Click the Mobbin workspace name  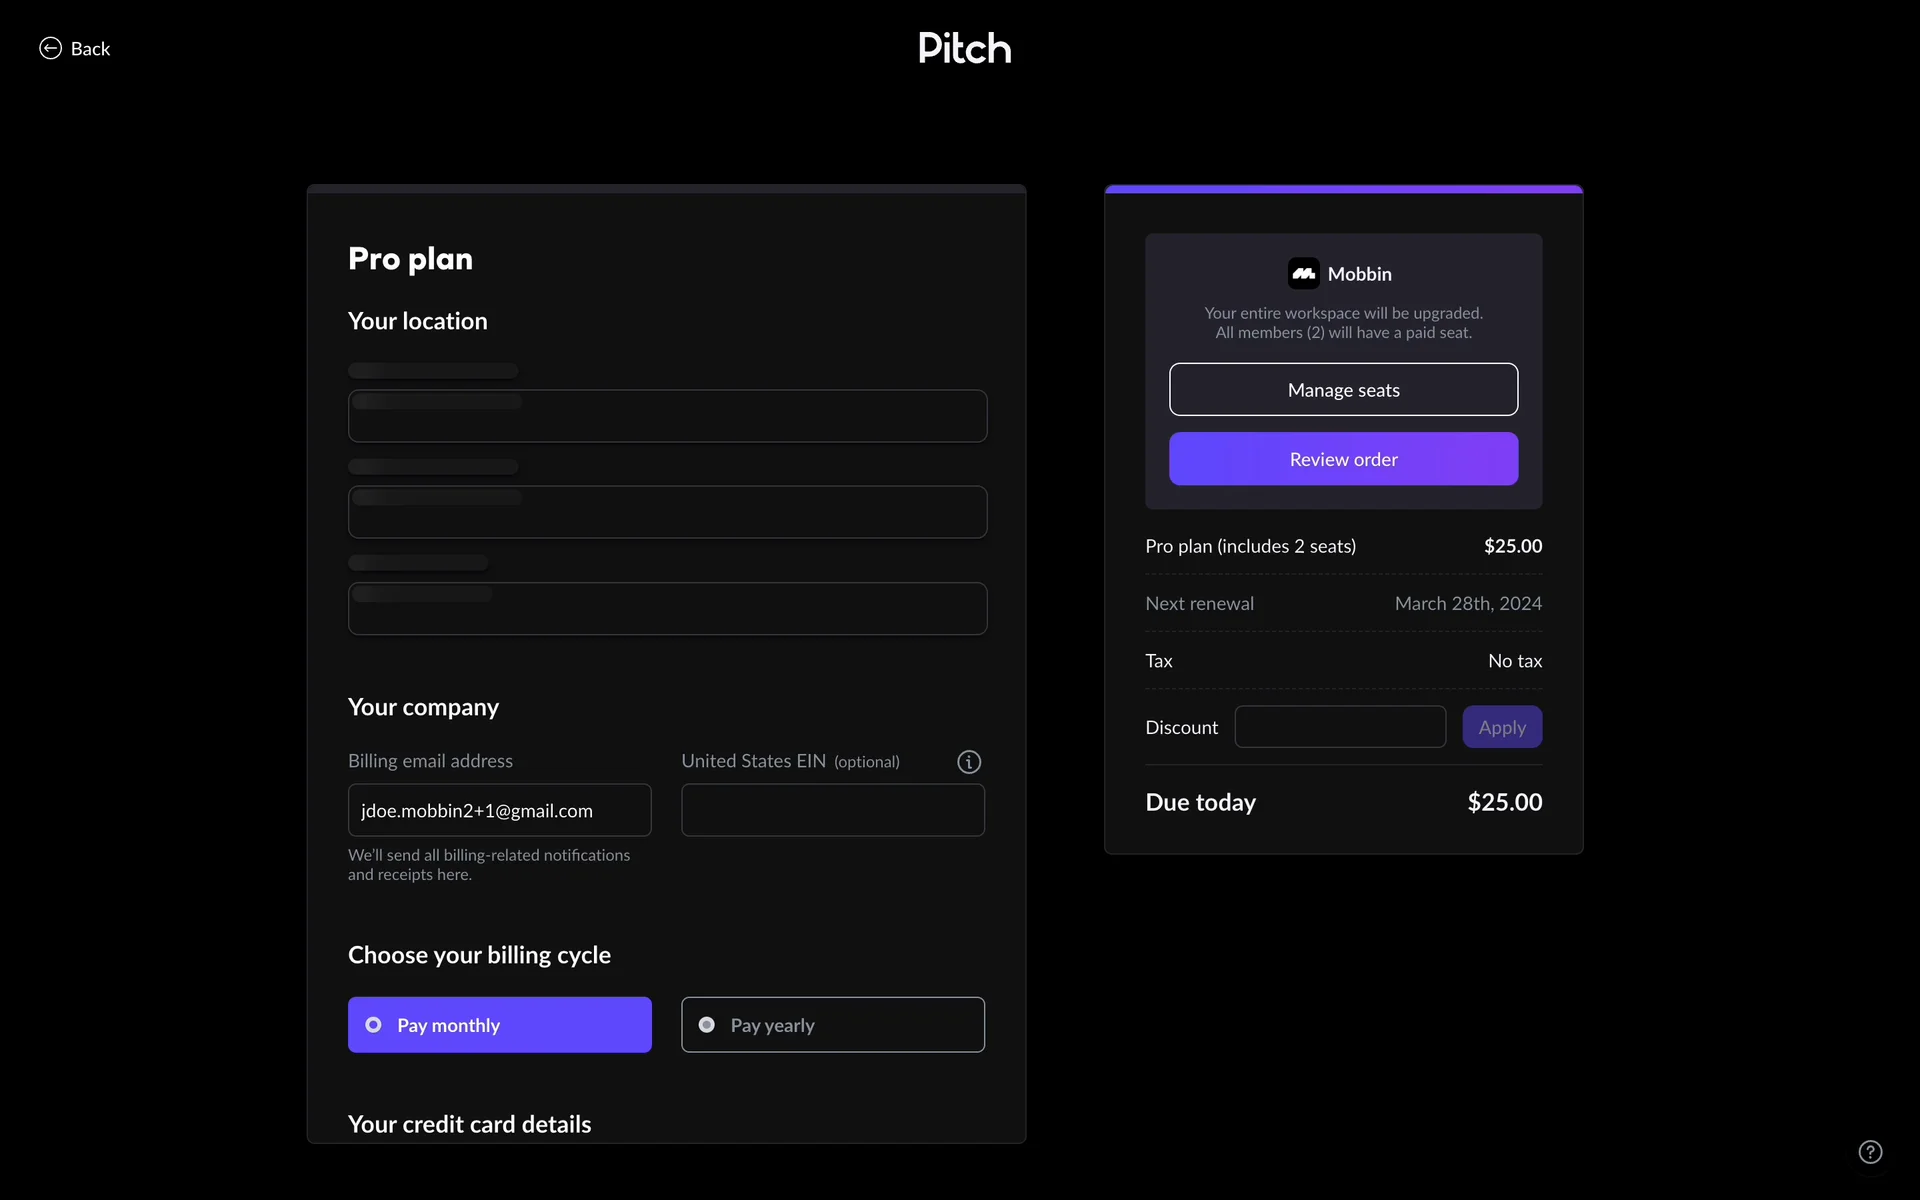pos(1359,274)
